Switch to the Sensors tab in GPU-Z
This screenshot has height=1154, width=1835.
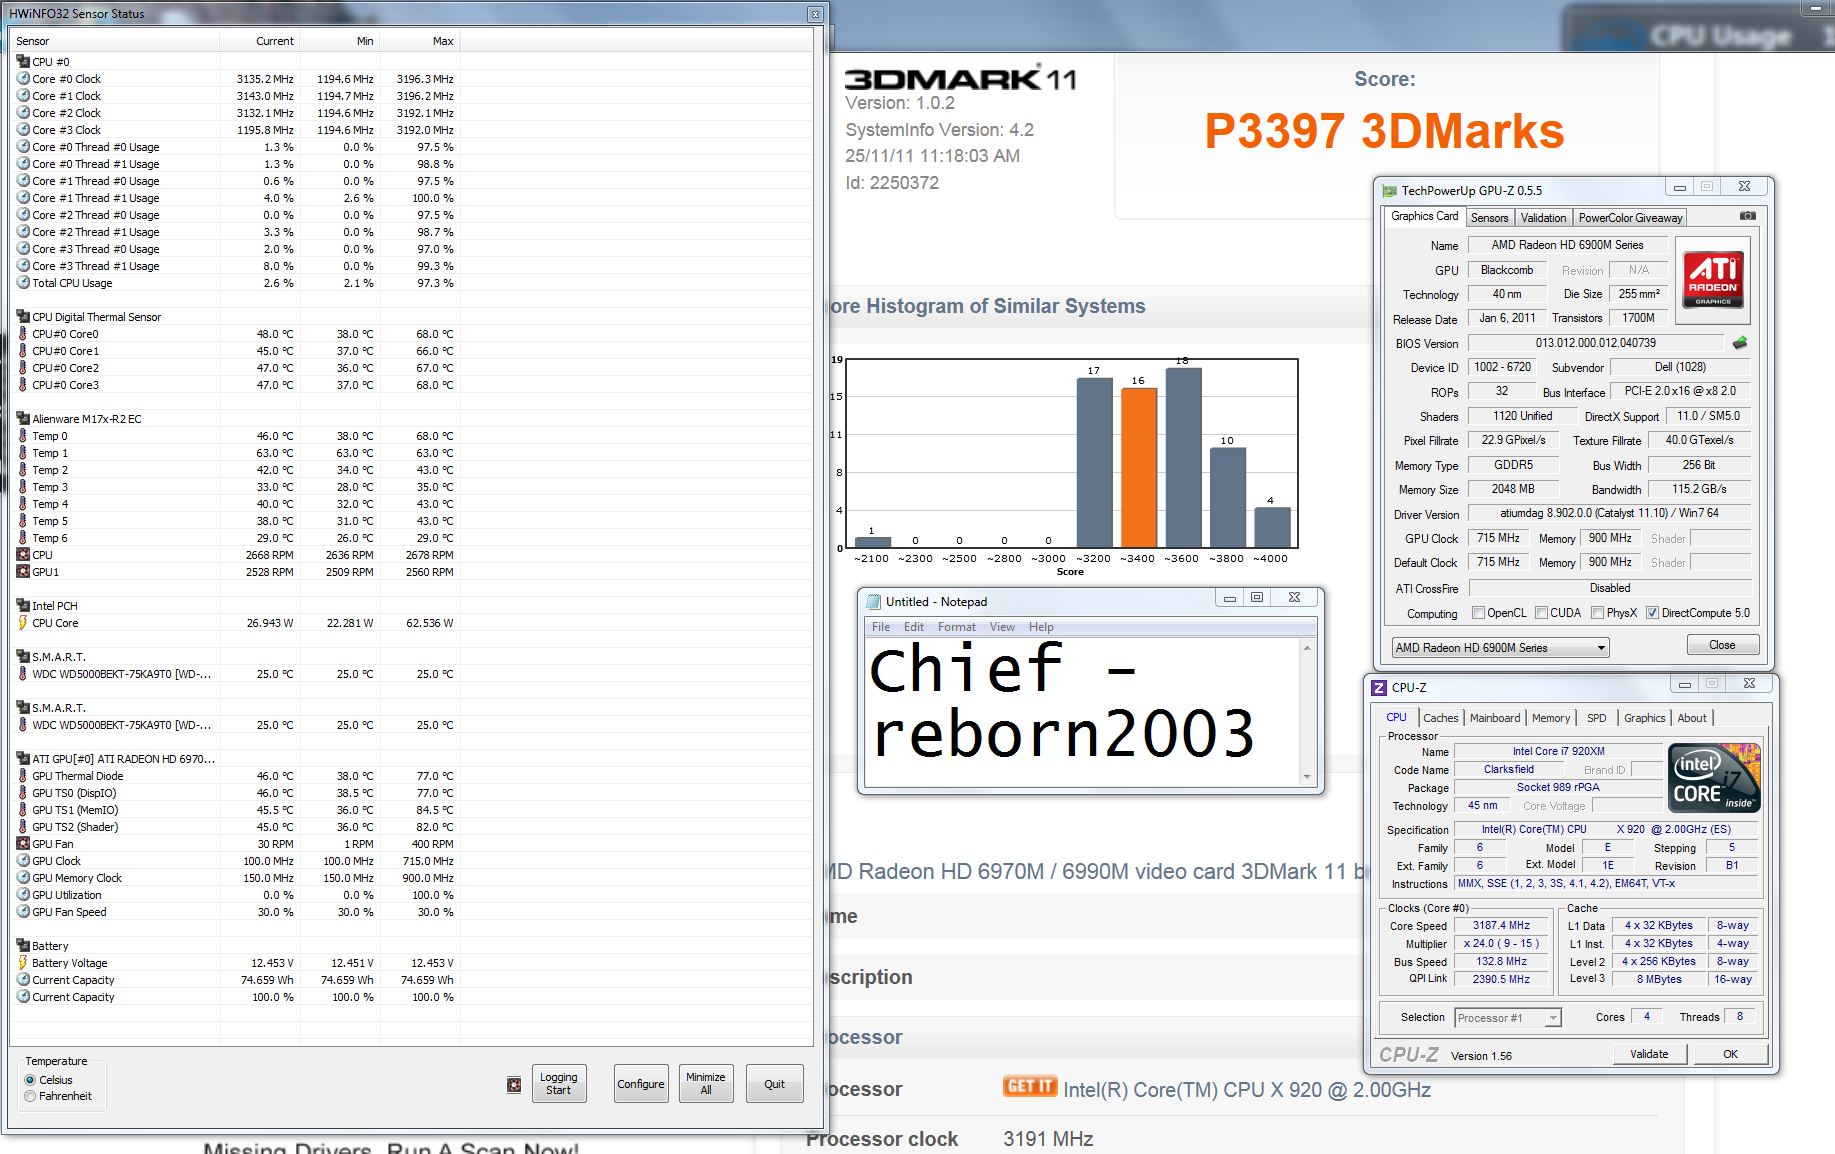coord(1489,218)
